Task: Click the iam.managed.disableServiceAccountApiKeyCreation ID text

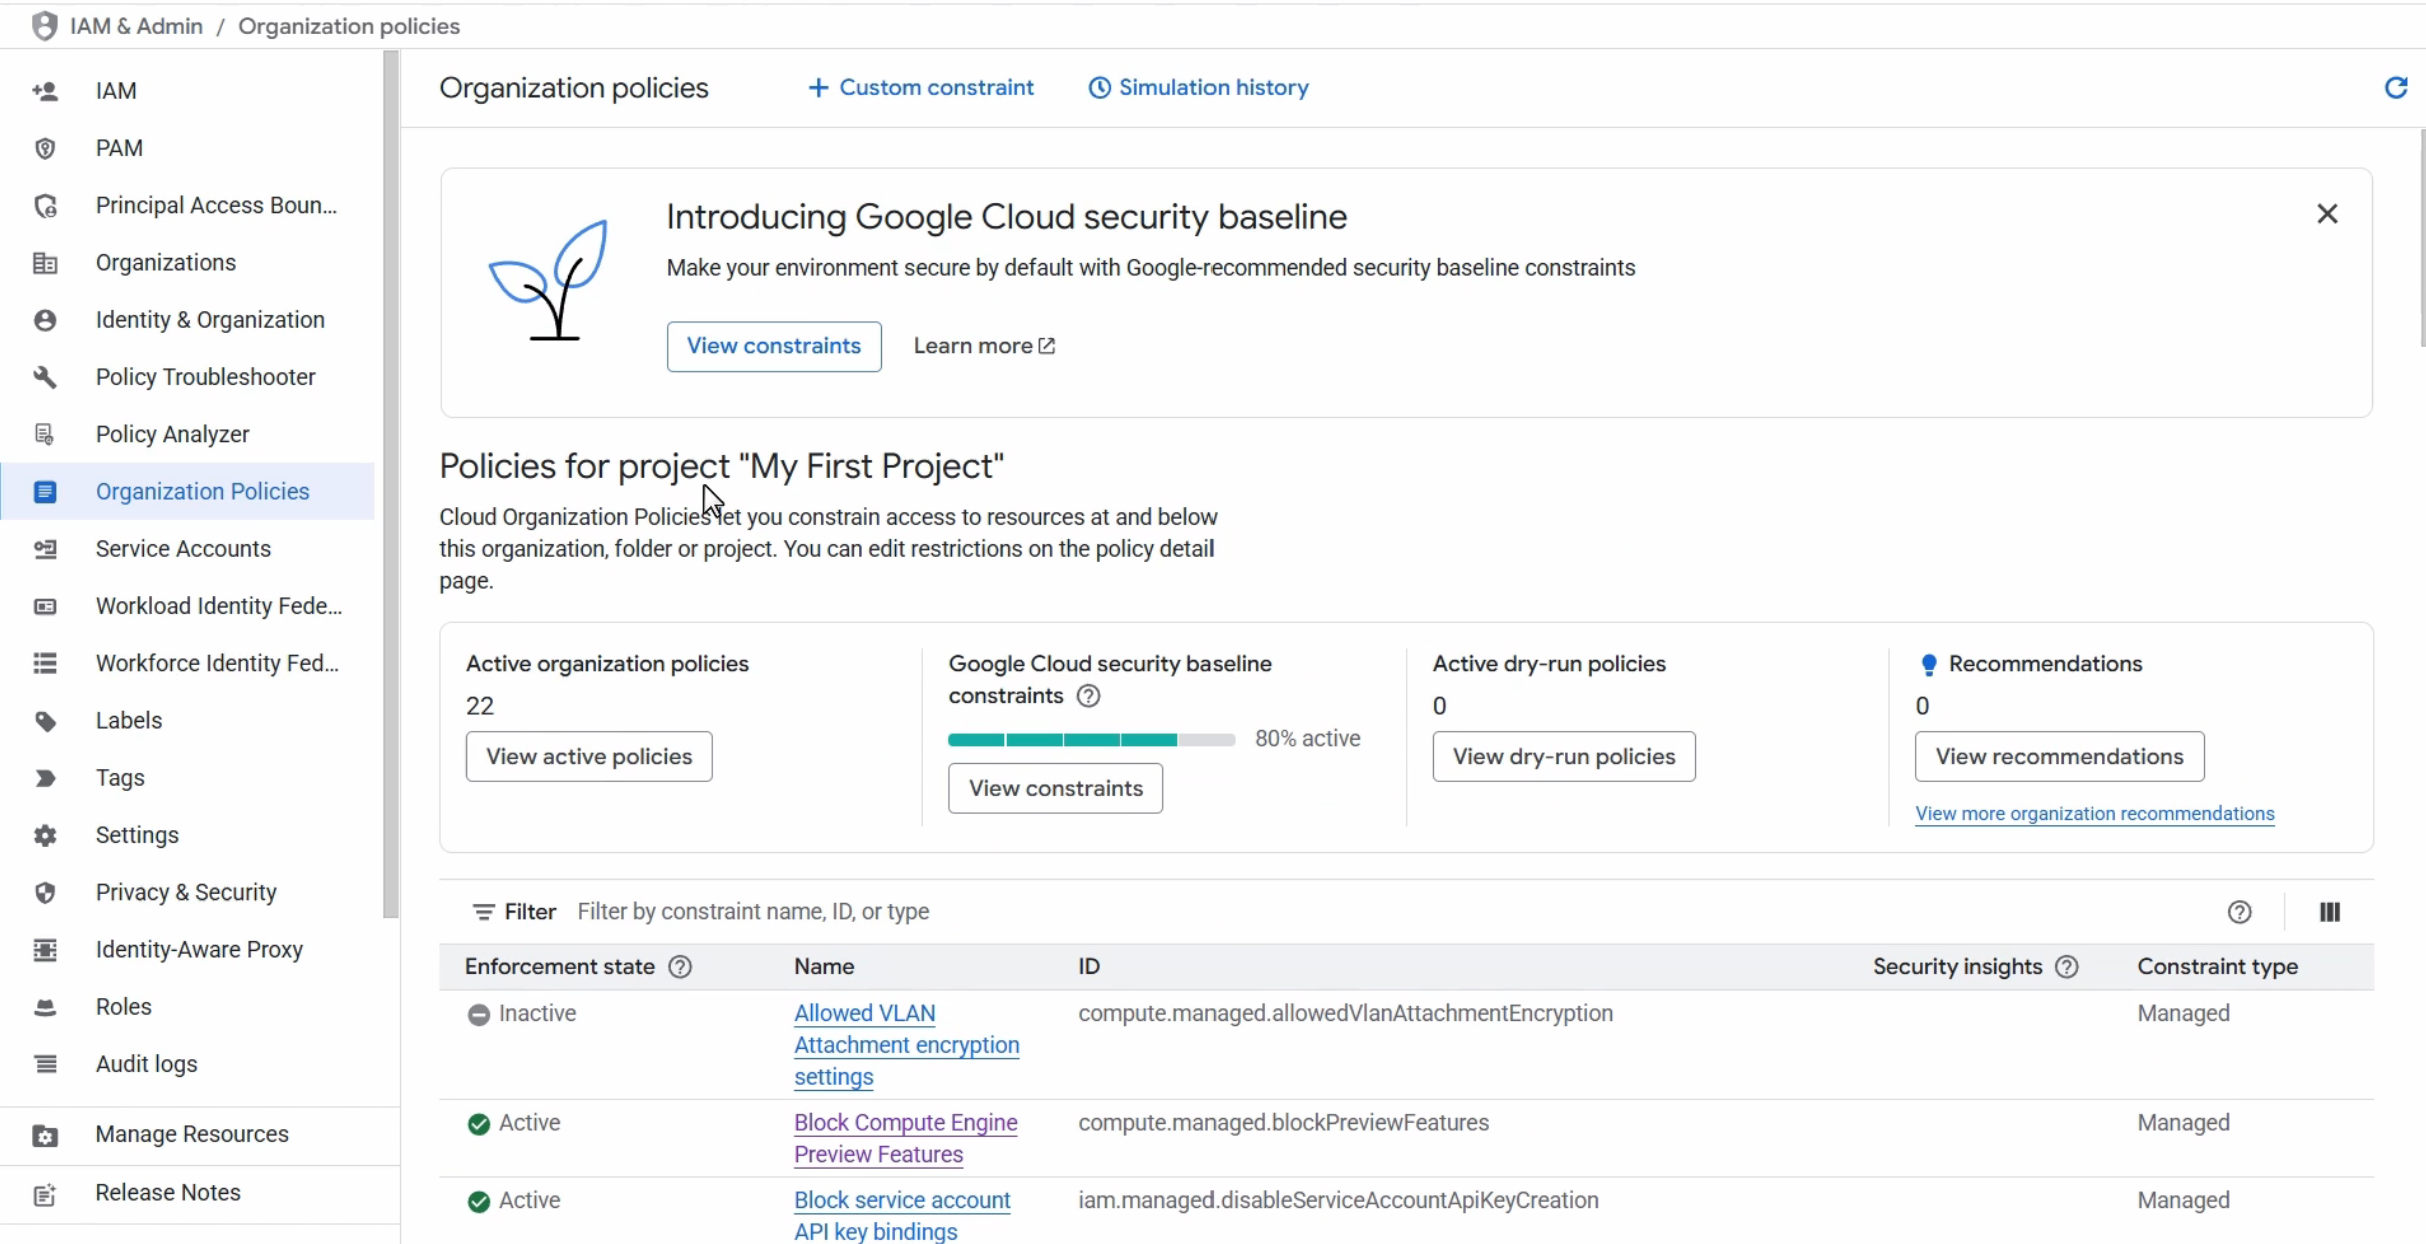Action: 1338,1200
